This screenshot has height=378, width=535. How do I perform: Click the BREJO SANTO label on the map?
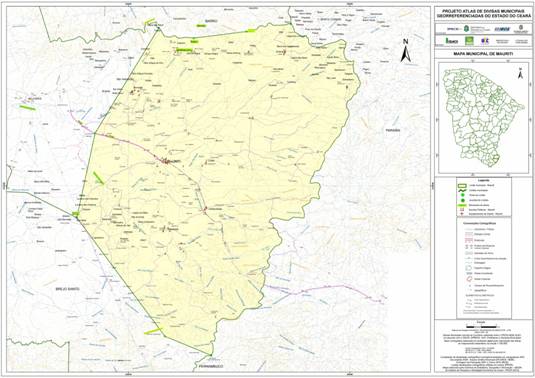(67, 289)
